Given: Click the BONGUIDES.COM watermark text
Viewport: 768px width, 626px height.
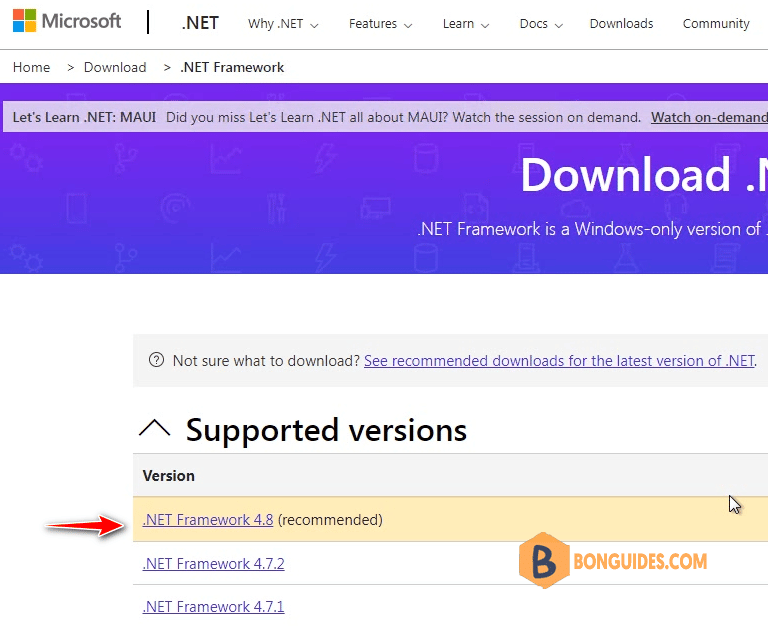Looking at the screenshot, I should [x=640, y=561].
